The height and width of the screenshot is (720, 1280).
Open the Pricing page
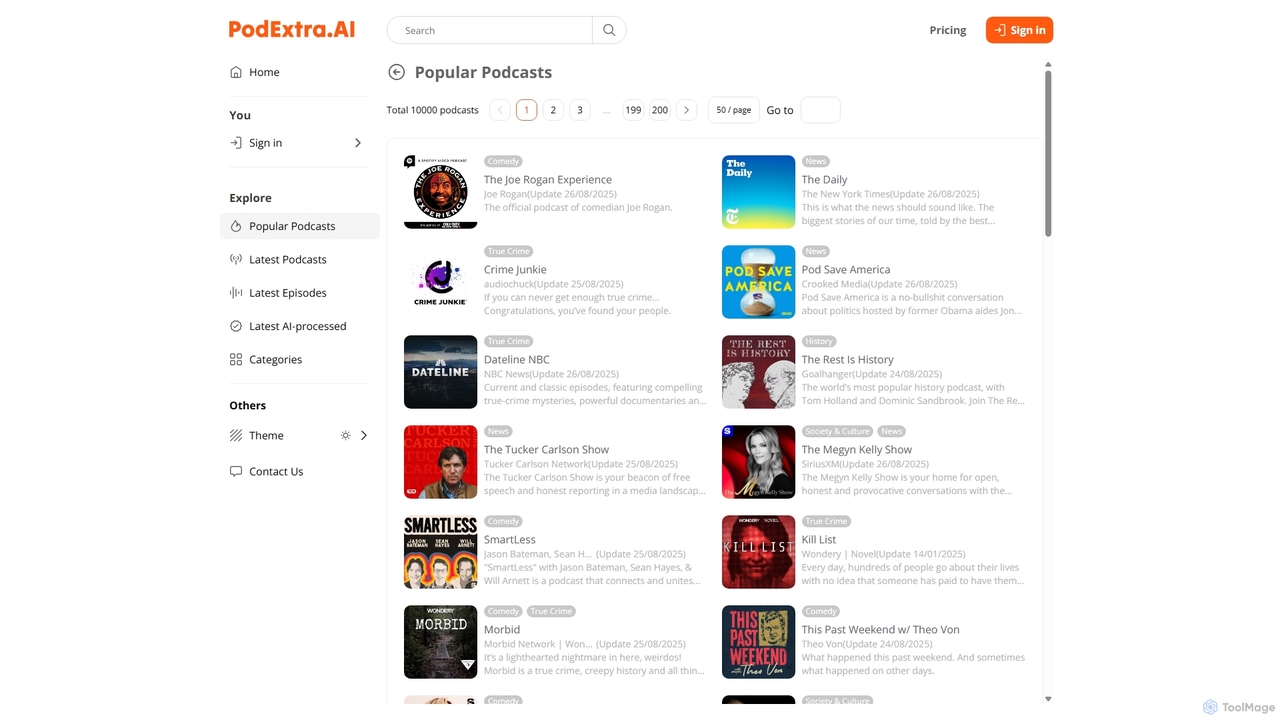coord(948,30)
